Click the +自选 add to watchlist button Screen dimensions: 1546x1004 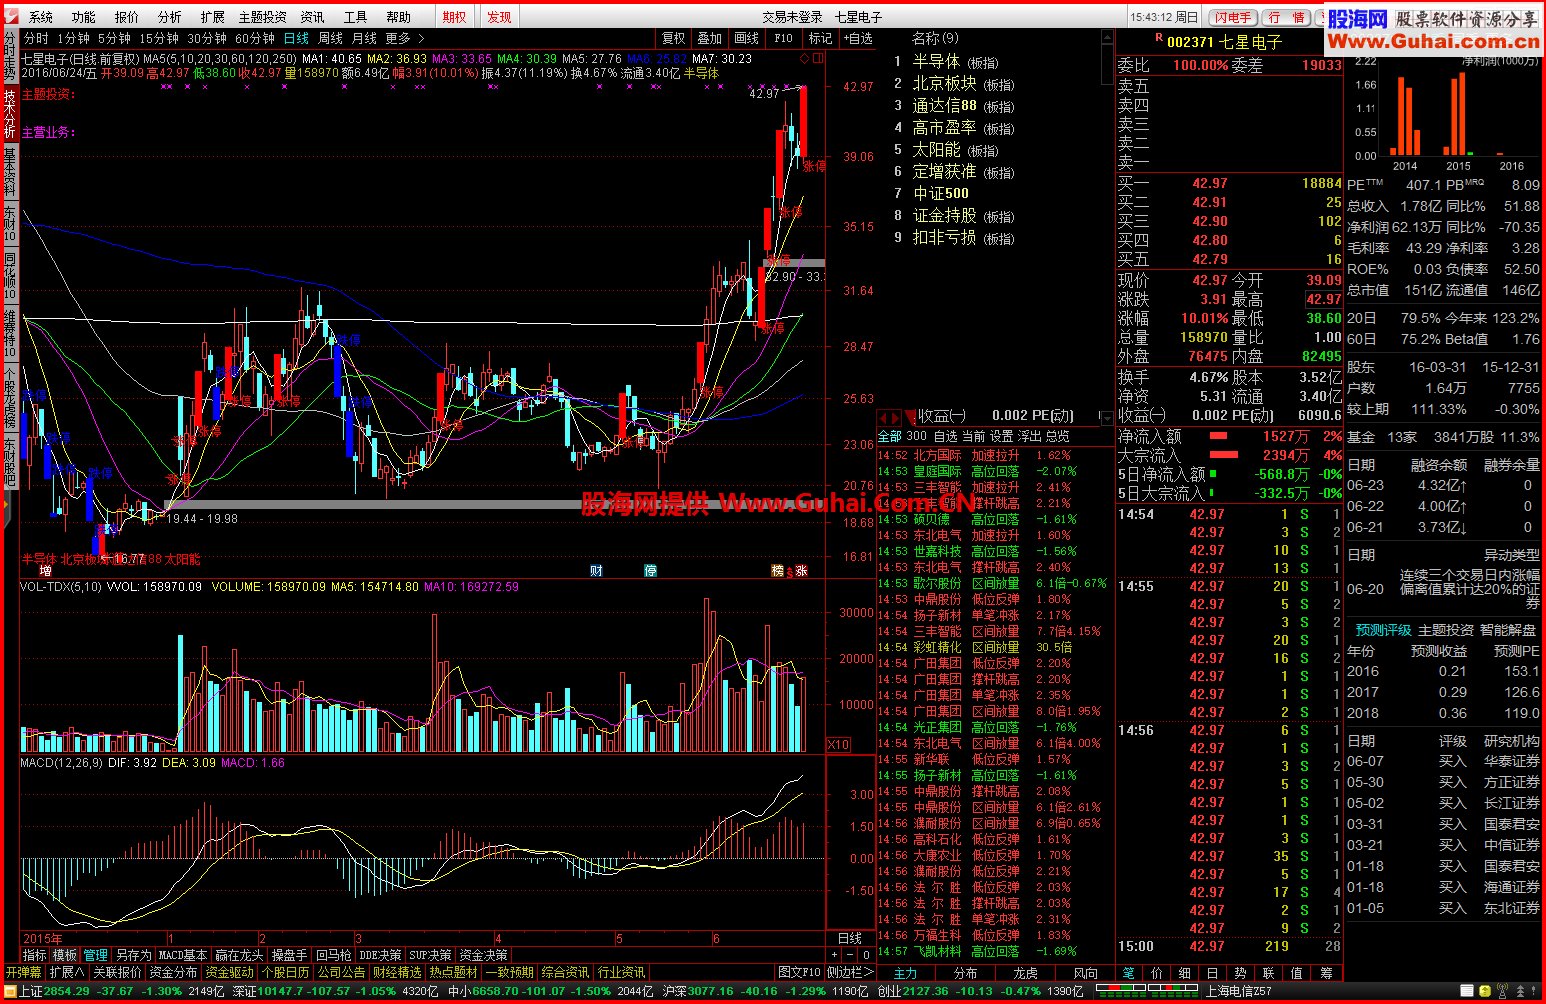(858, 38)
